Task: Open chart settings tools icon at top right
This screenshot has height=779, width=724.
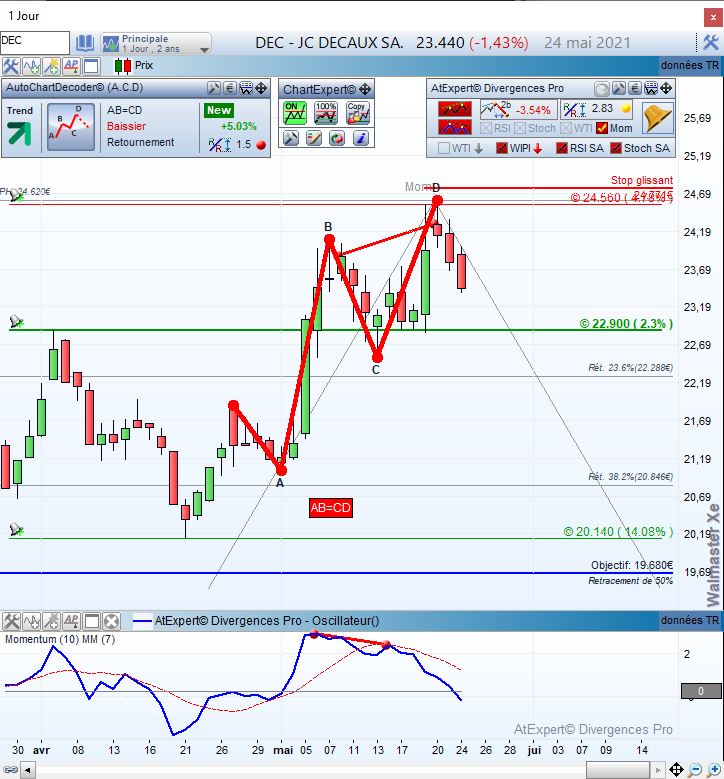Action: [x=711, y=43]
